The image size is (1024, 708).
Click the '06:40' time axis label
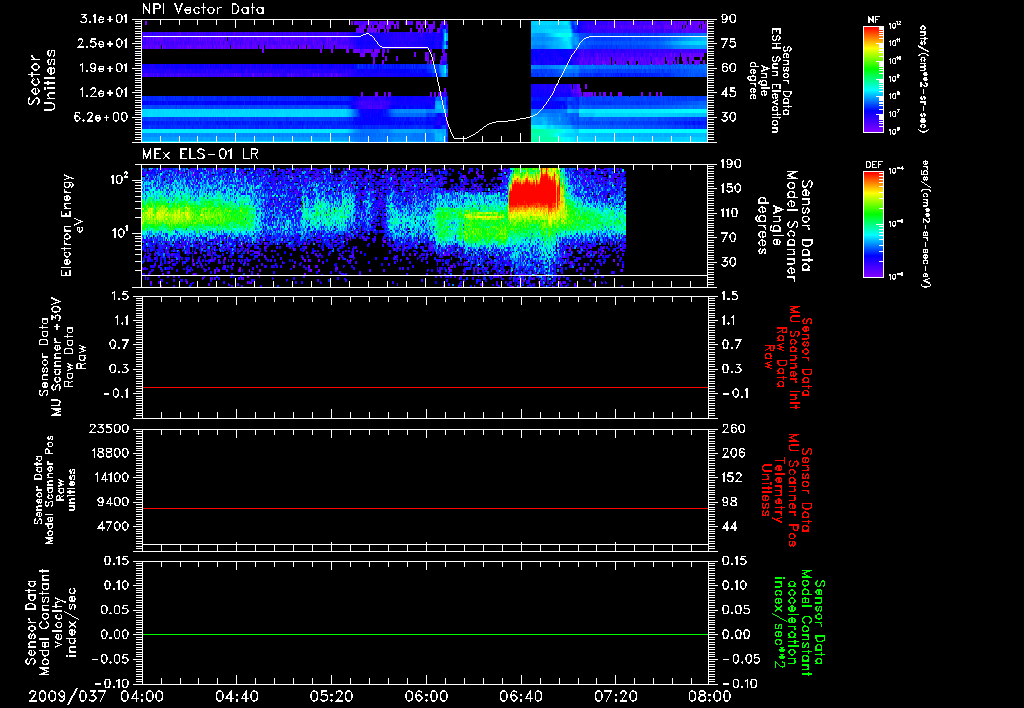[x=520, y=696]
